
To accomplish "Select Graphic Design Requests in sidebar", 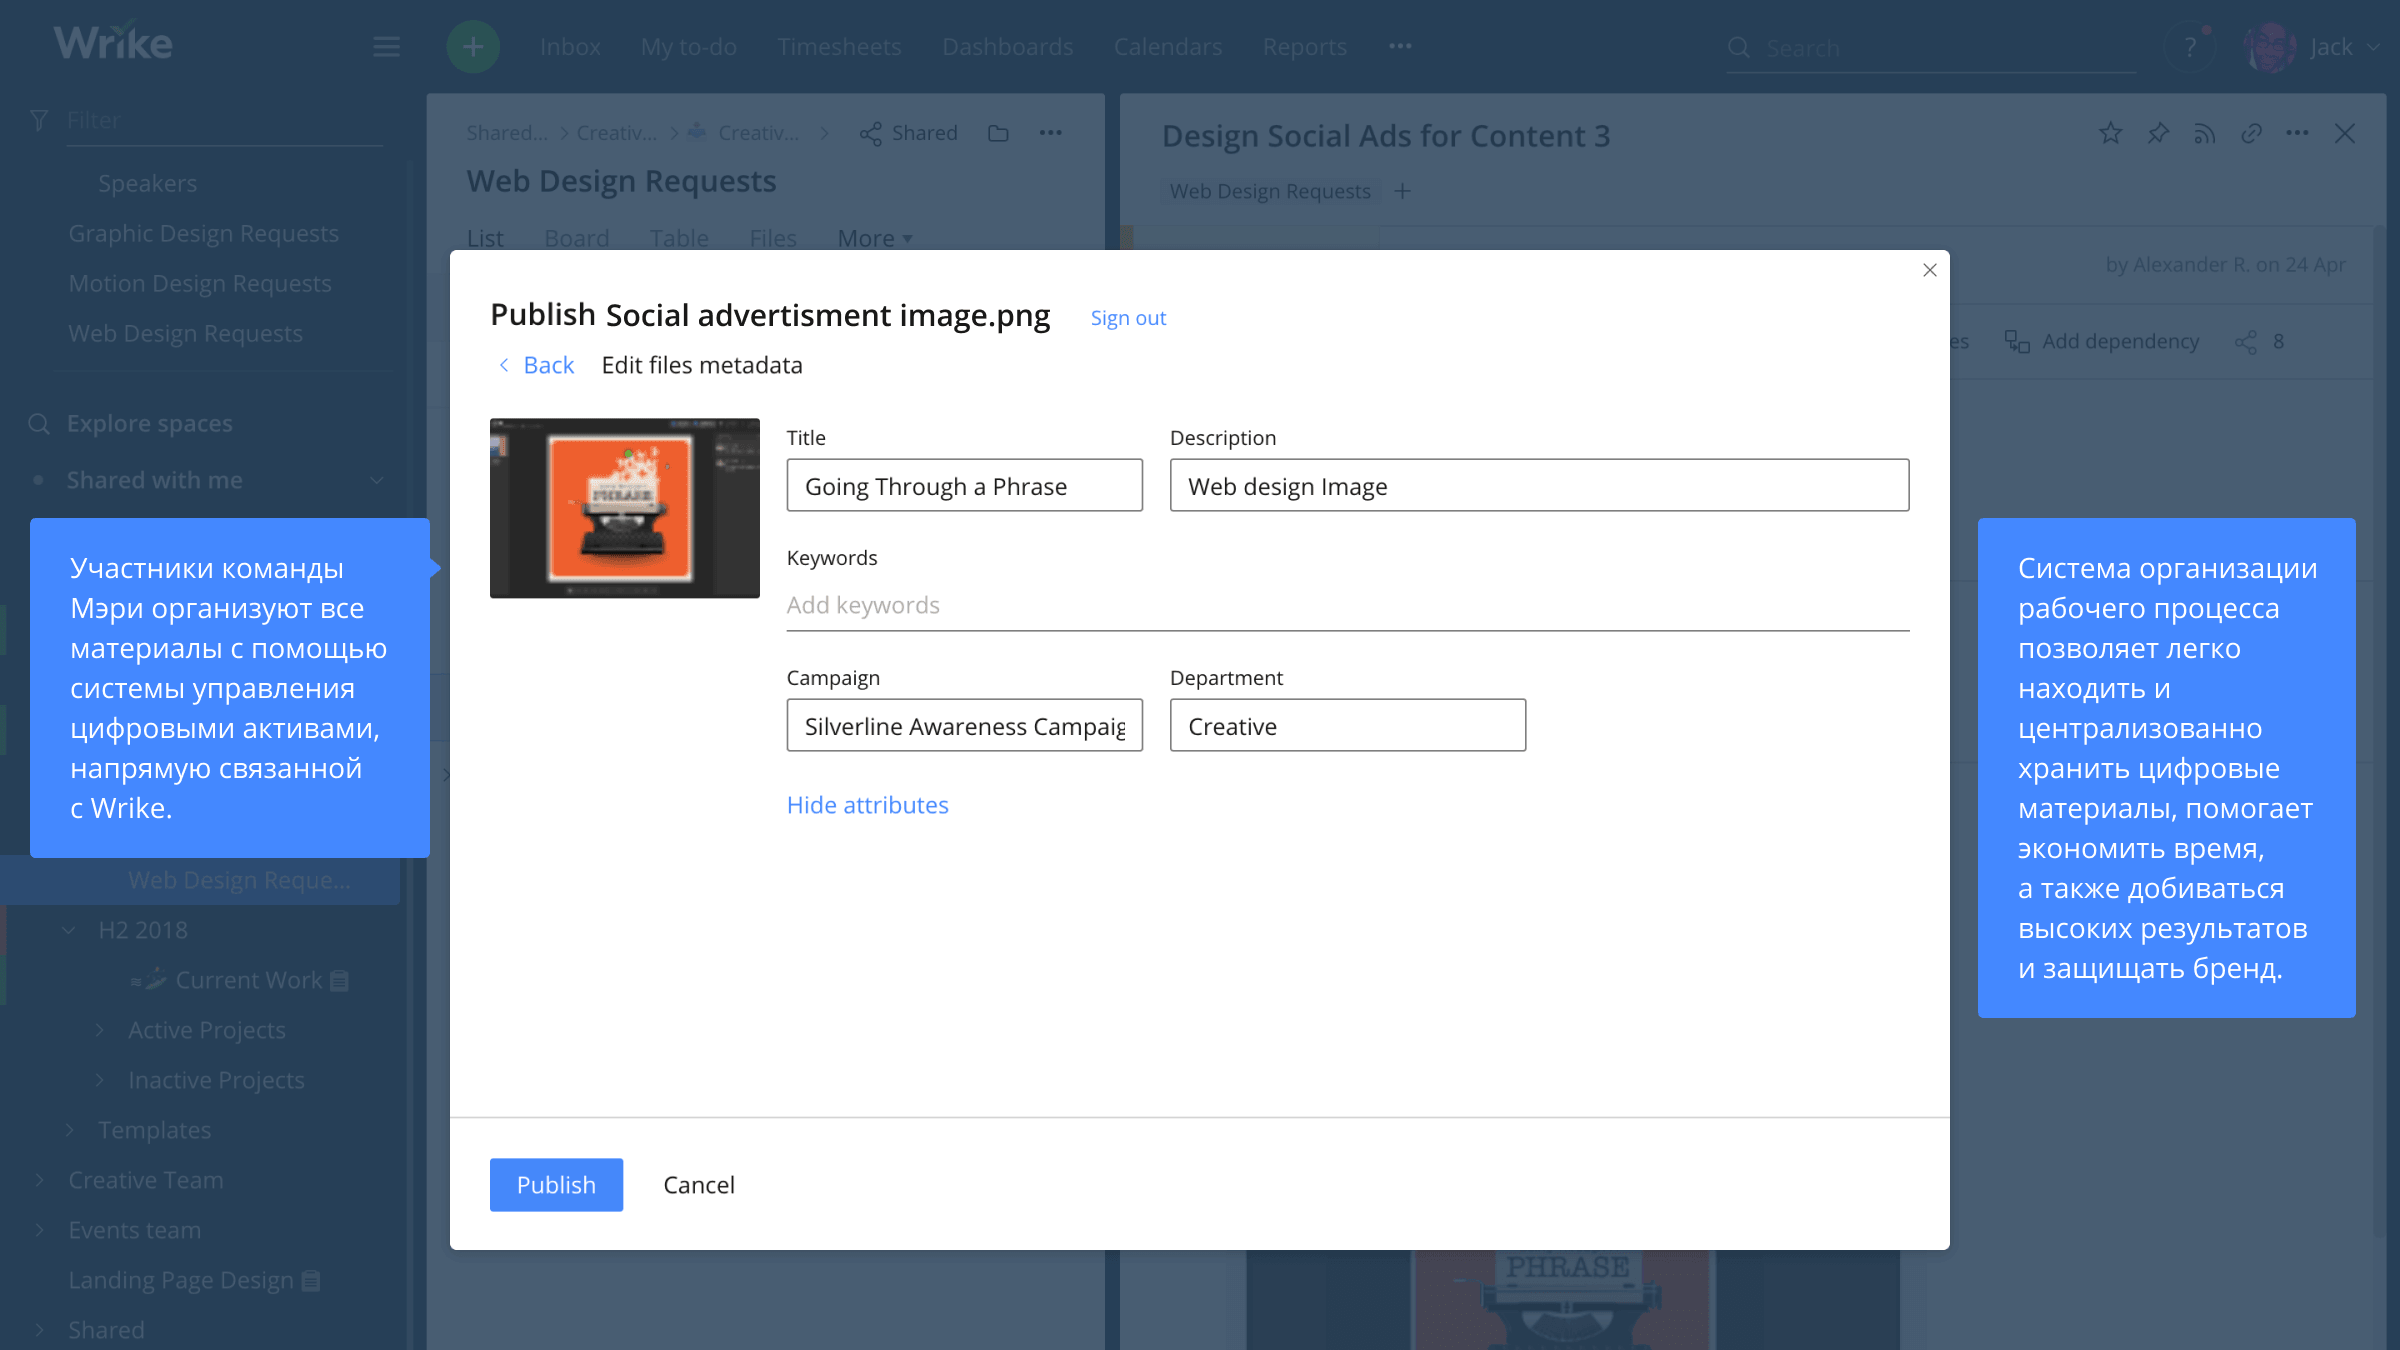I will click(203, 233).
